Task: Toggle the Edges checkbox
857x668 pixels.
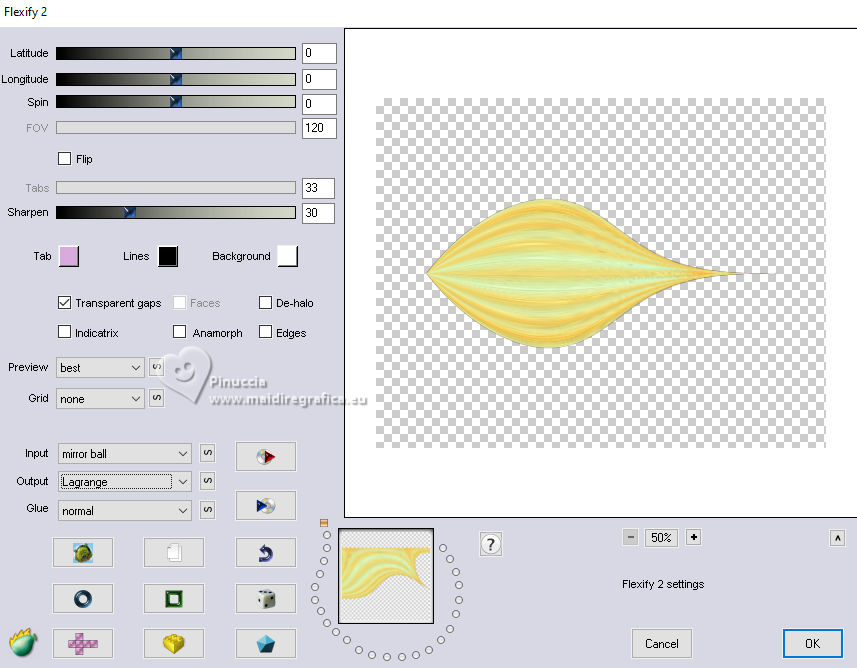Action: [265, 332]
